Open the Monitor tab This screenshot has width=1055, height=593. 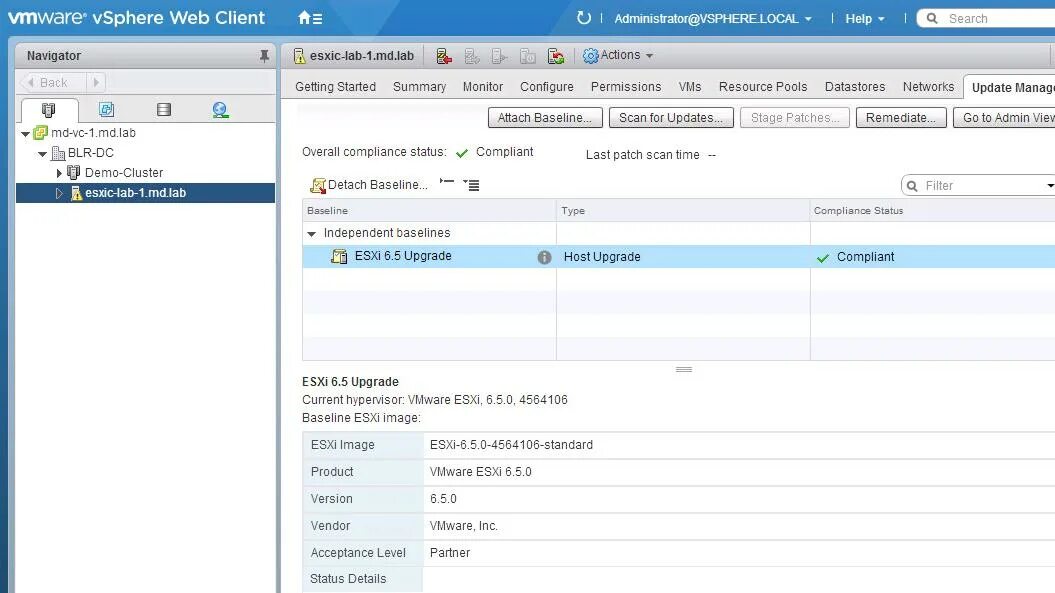[483, 87]
